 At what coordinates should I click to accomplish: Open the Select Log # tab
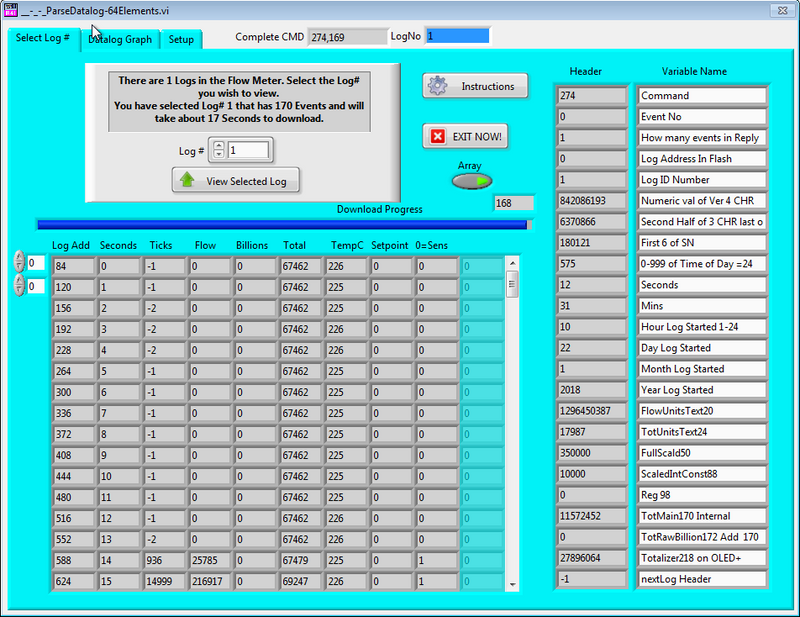point(43,38)
